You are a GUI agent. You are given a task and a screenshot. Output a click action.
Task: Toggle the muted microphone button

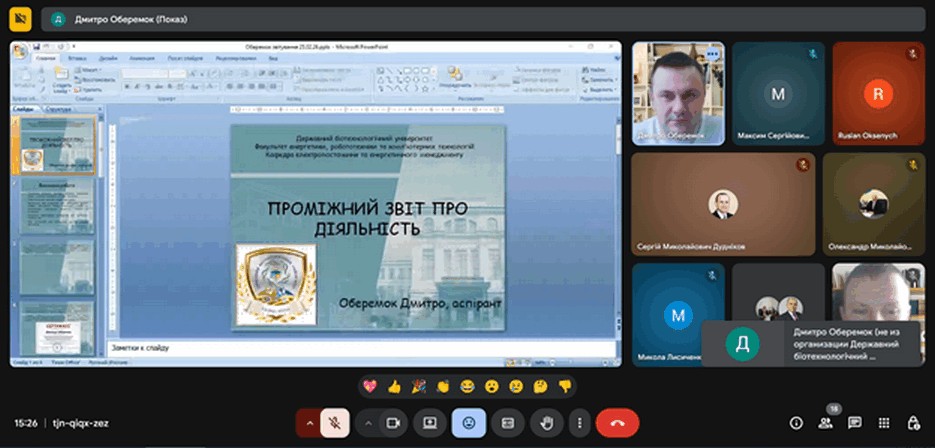335,423
